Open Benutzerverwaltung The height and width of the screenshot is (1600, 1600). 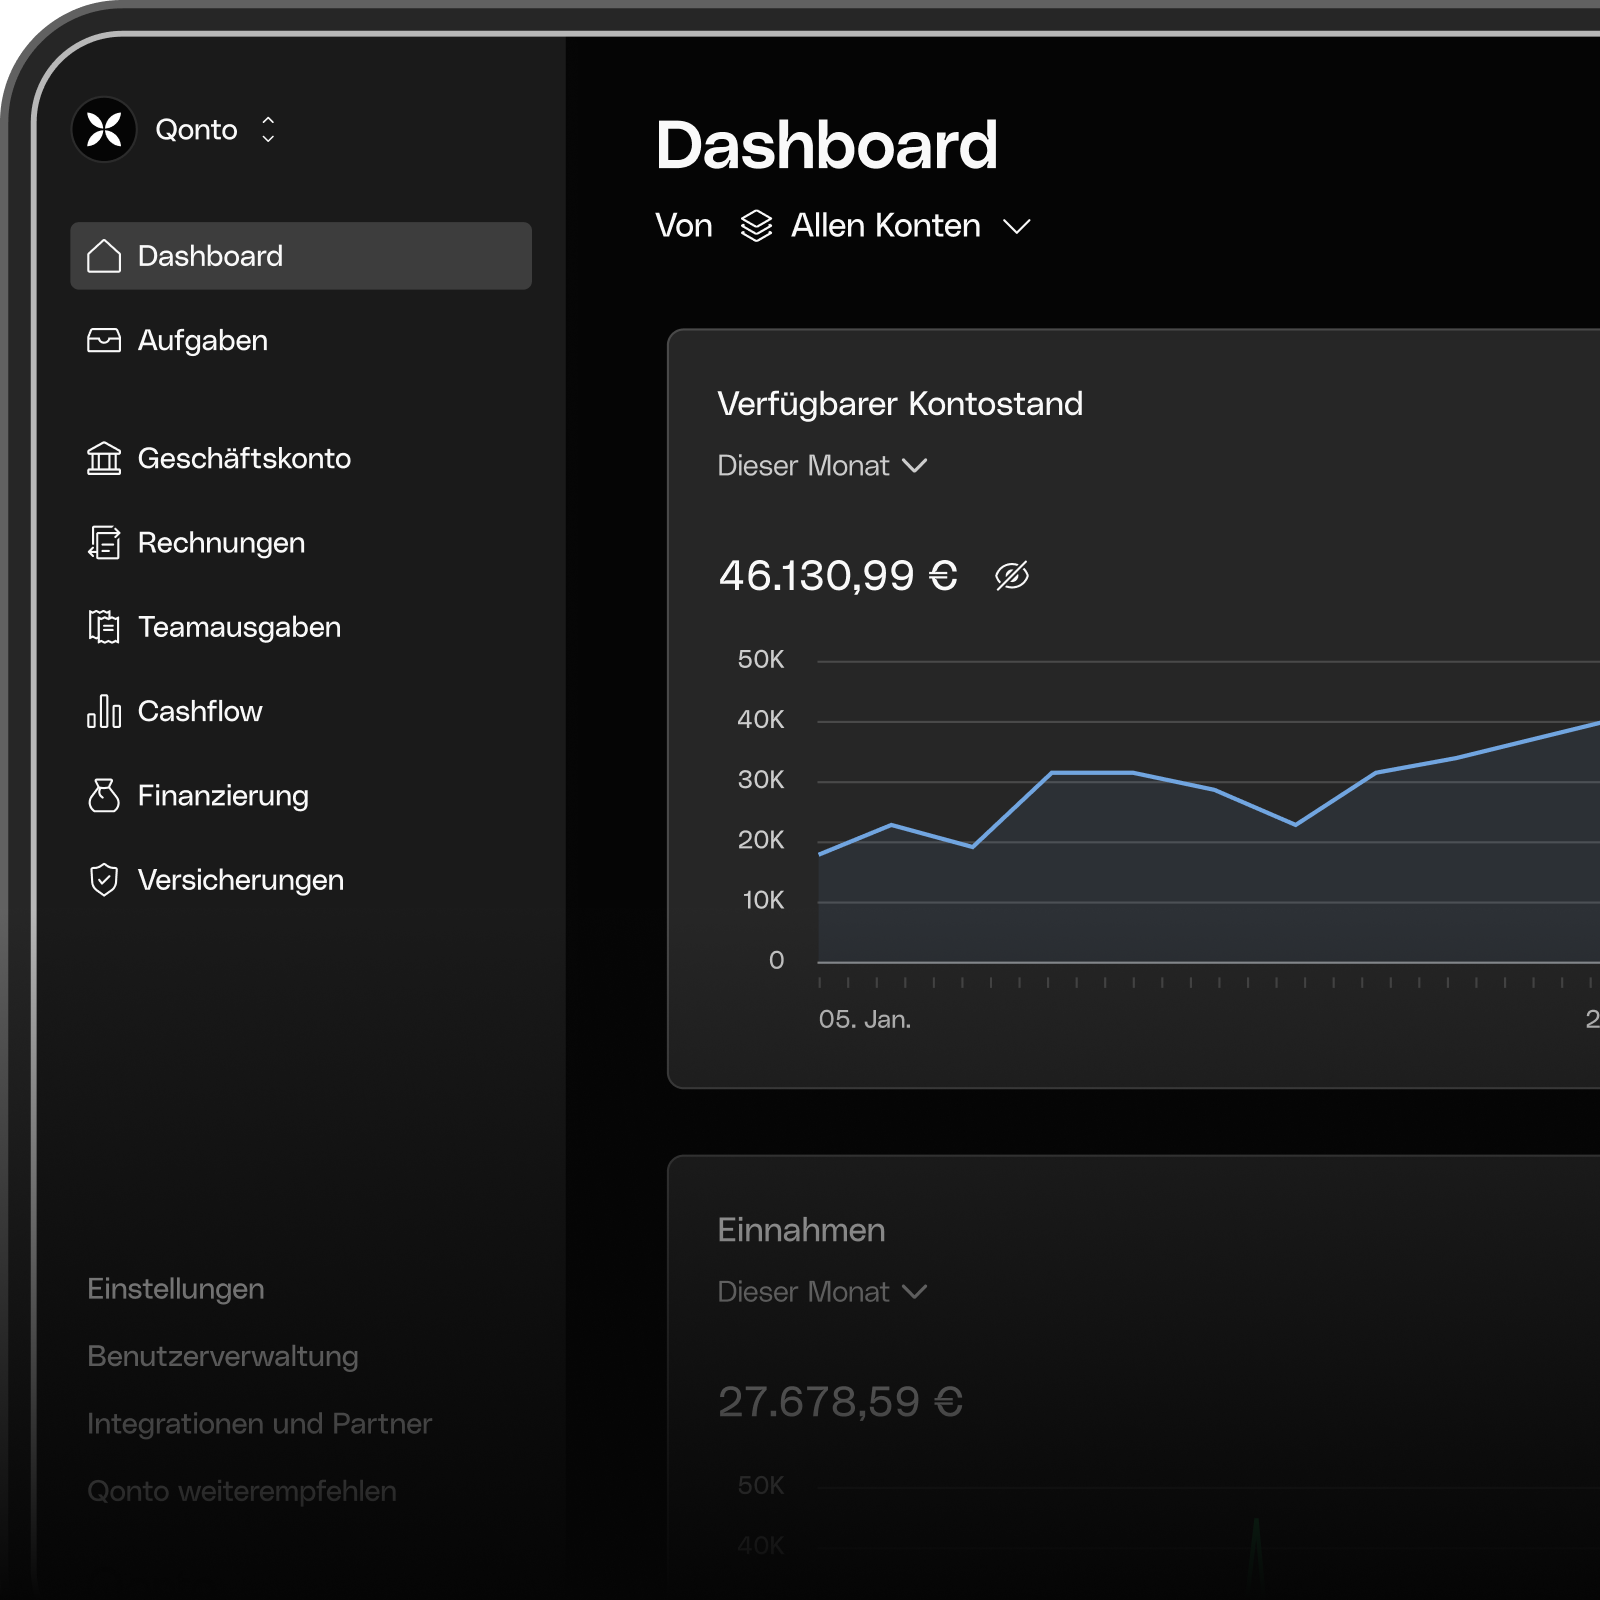pos(224,1356)
